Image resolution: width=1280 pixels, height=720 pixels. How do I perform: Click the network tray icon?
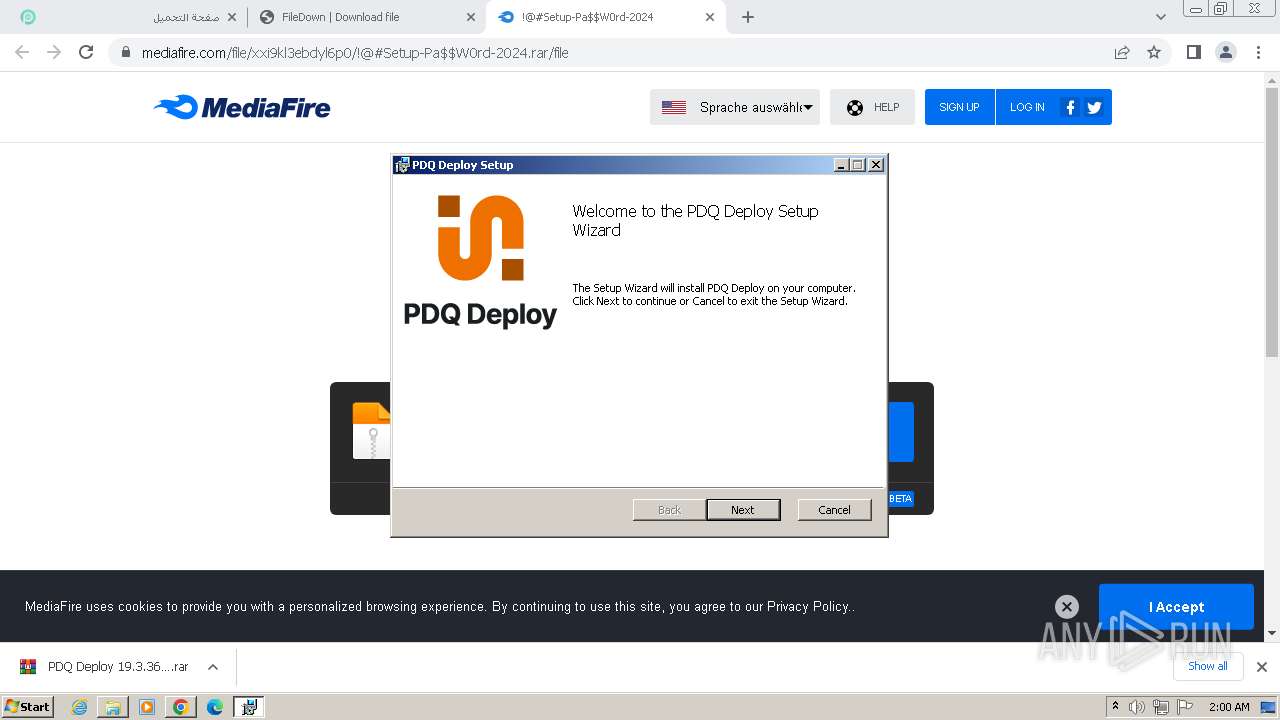(1161, 707)
